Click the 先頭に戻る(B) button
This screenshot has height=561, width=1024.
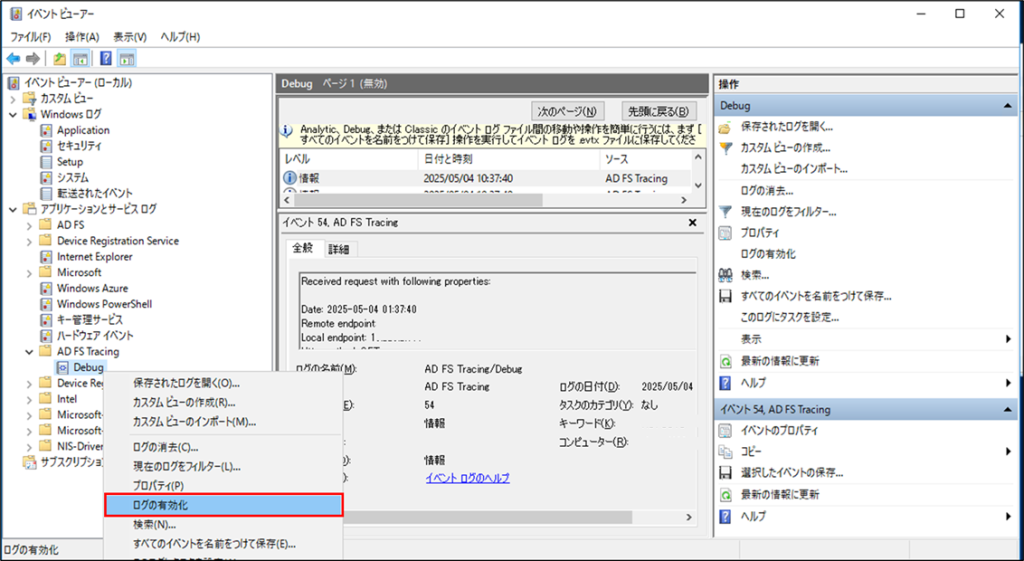pyautogui.click(x=658, y=111)
